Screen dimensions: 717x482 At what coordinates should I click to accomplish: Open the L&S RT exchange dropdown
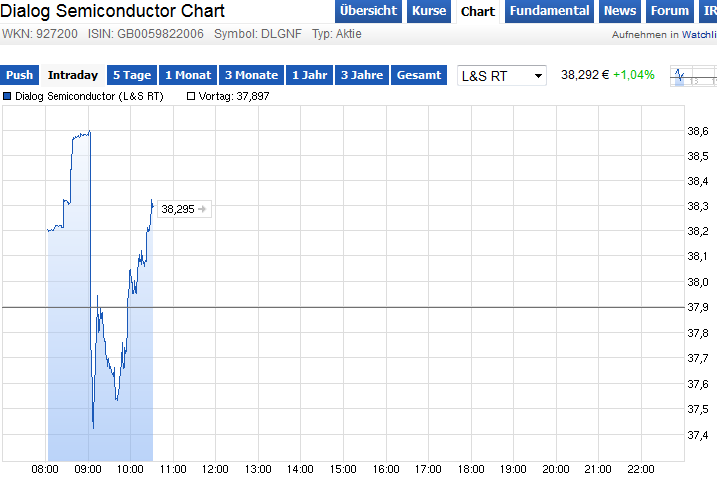tap(502, 75)
